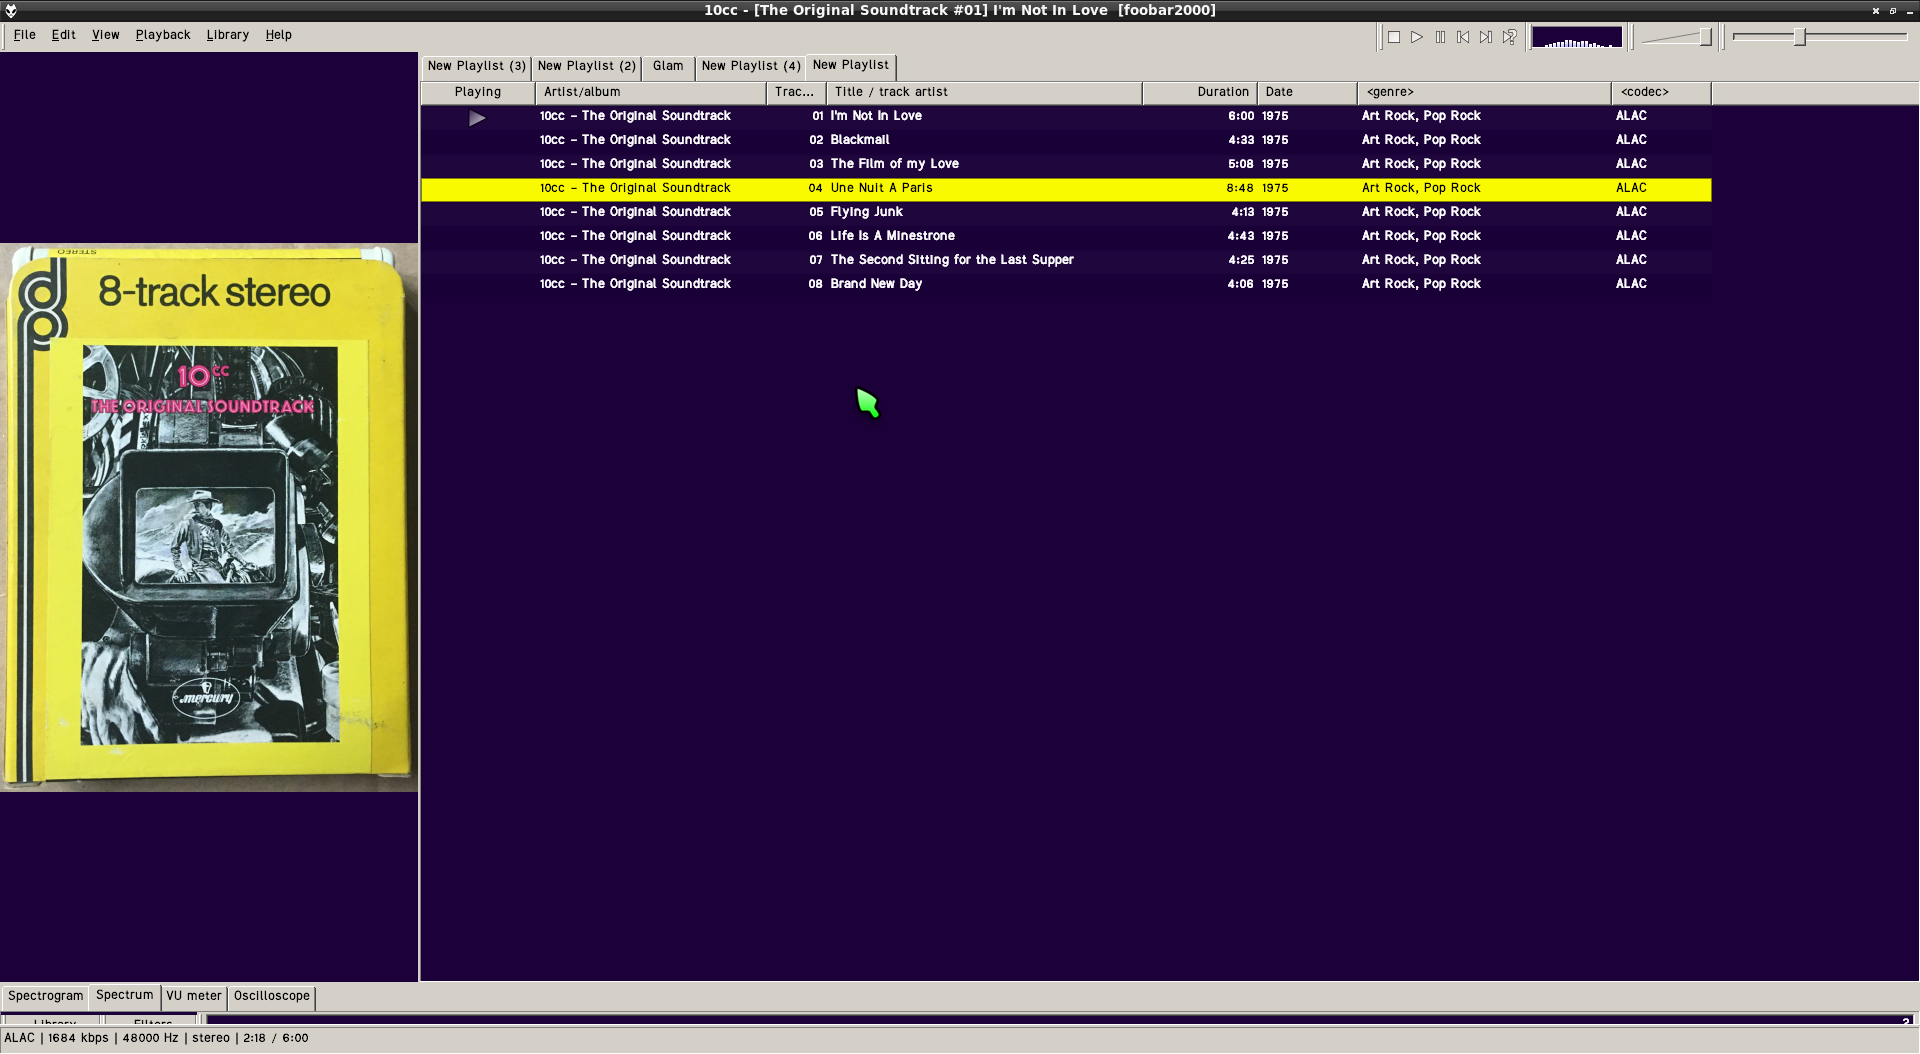The width and height of the screenshot is (1920, 1054).
Task: Click the window menu button in the title bar
Action: [10, 10]
